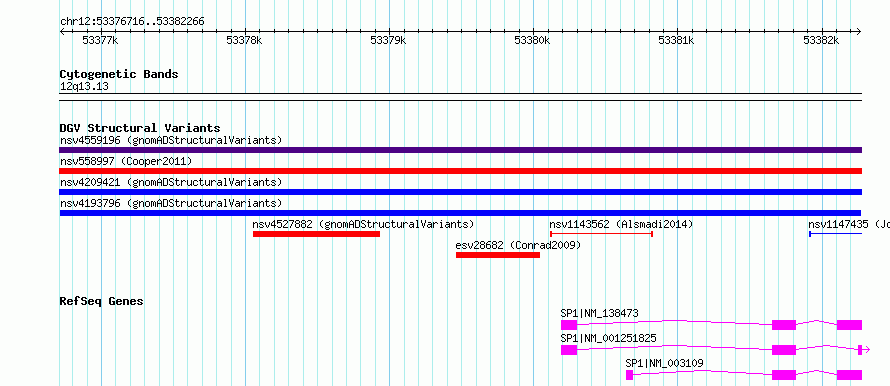Select the nsv558997 Cooper2011 red bar
This screenshot has height=386, width=890.
tap(460, 171)
